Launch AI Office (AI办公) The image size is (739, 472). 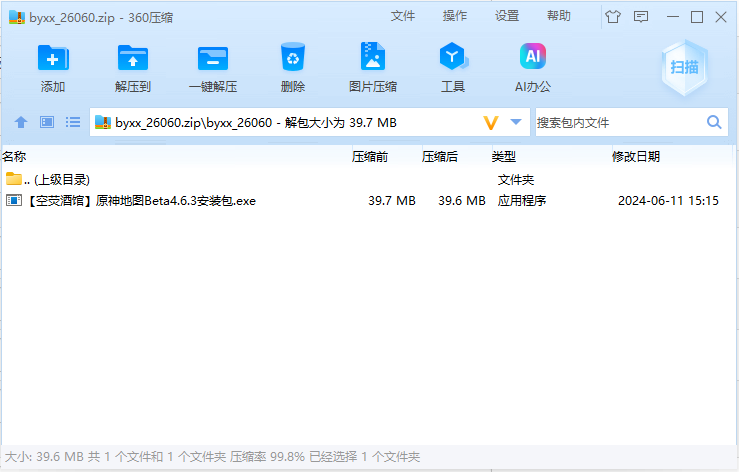[533, 56]
